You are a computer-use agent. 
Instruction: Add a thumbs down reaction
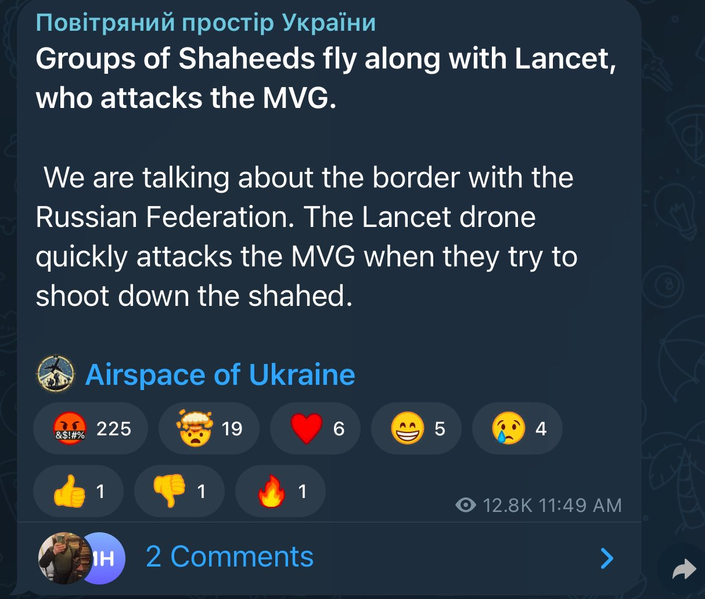click(178, 491)
